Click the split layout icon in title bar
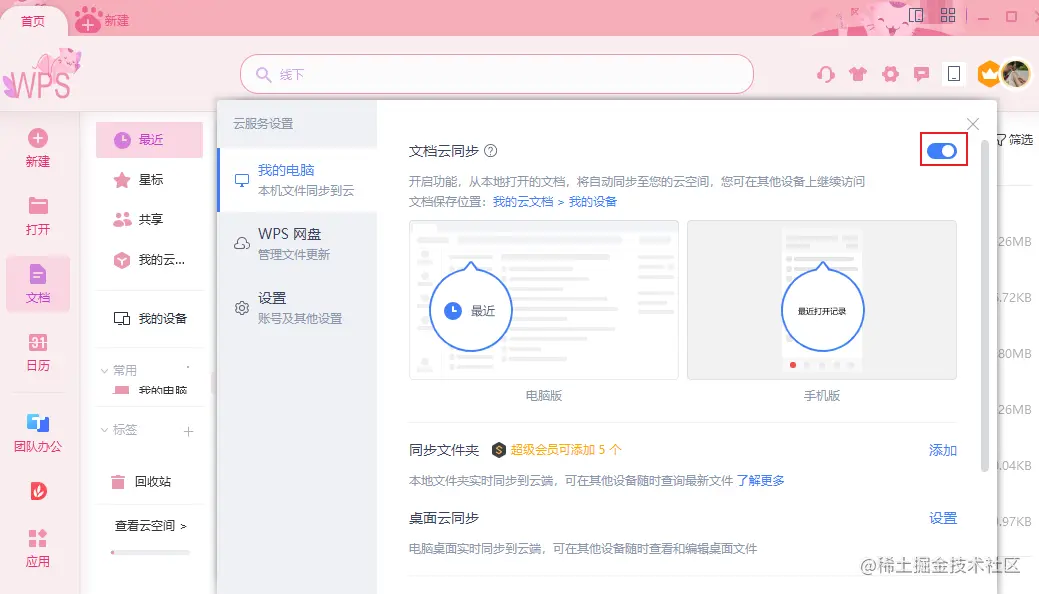This screenshot has height=594, width=1039. click(x=916, y=15)
